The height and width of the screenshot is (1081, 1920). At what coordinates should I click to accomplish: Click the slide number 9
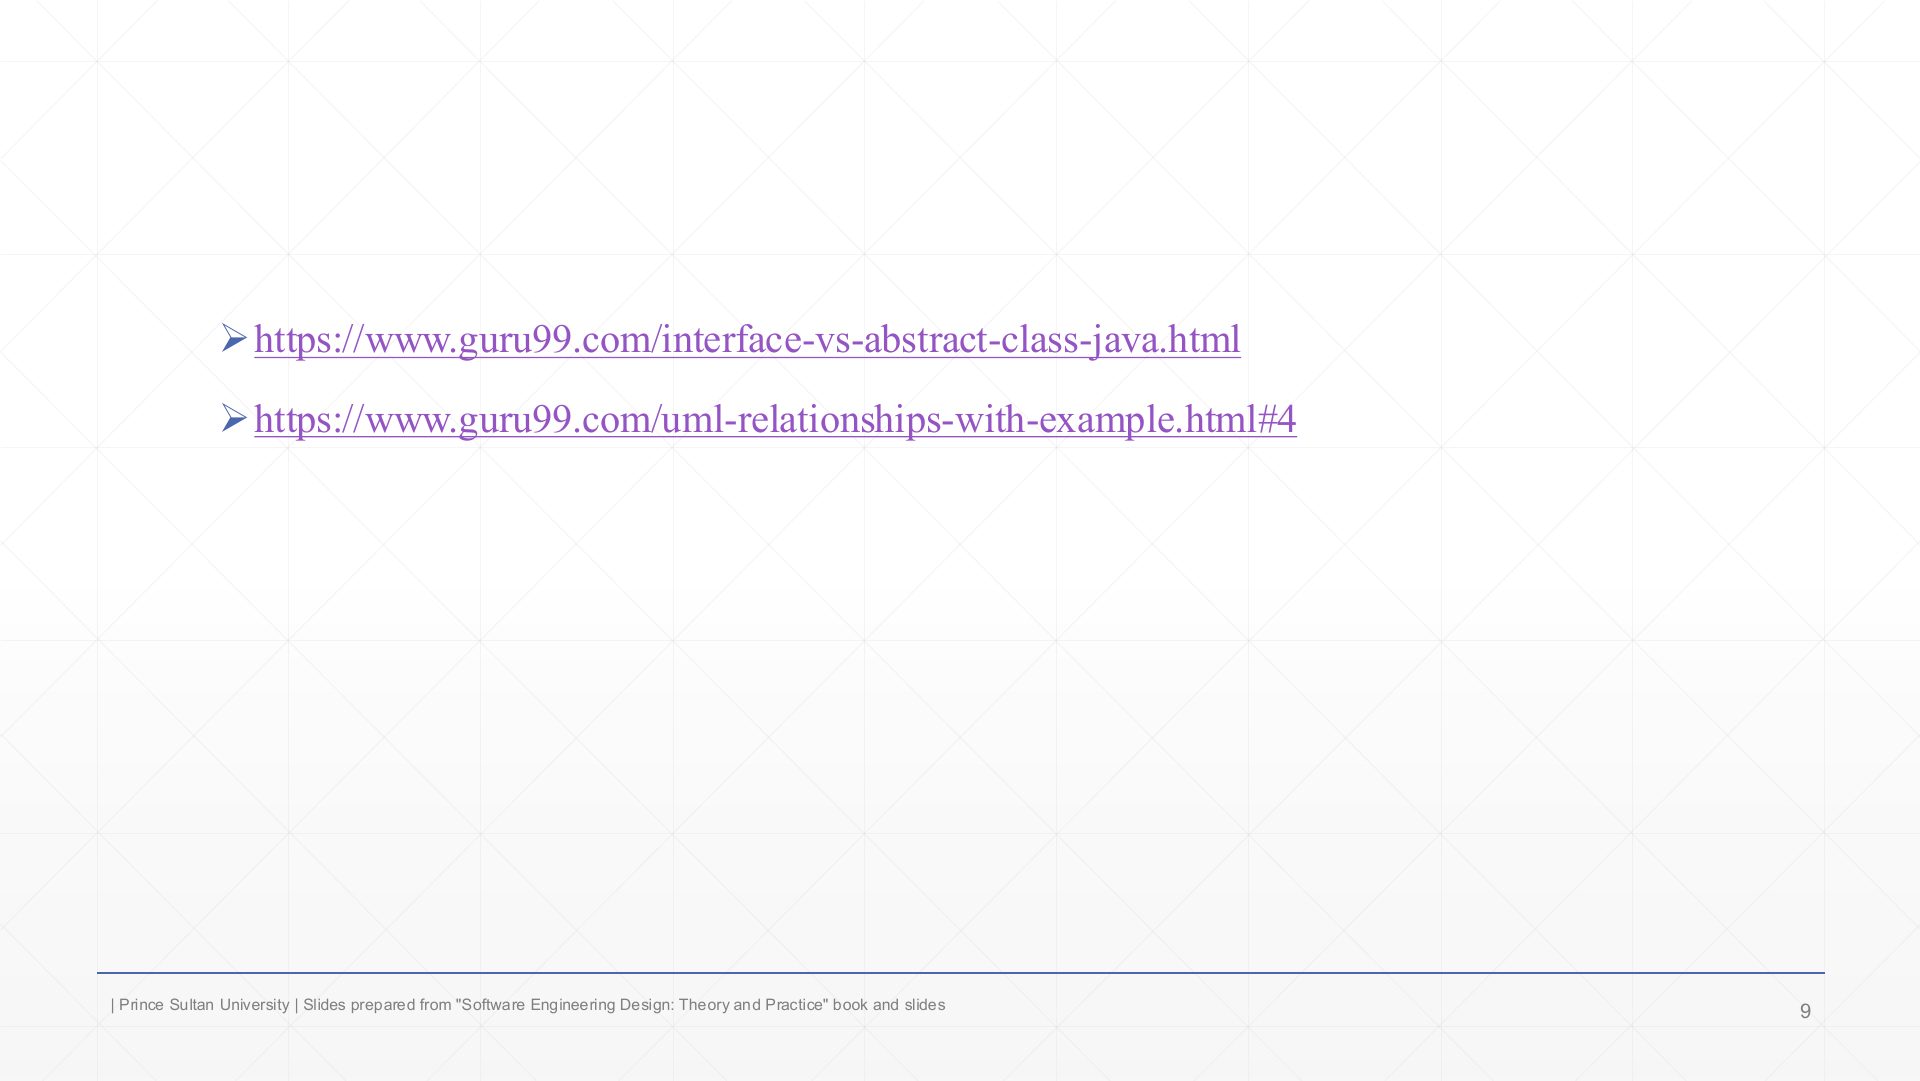point(1805,1011)
